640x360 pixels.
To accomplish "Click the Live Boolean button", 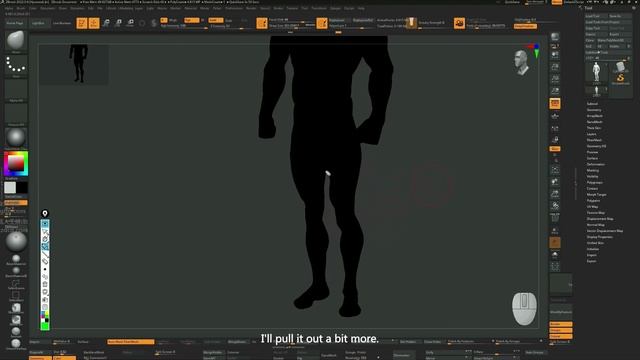I will pos(62,23).
